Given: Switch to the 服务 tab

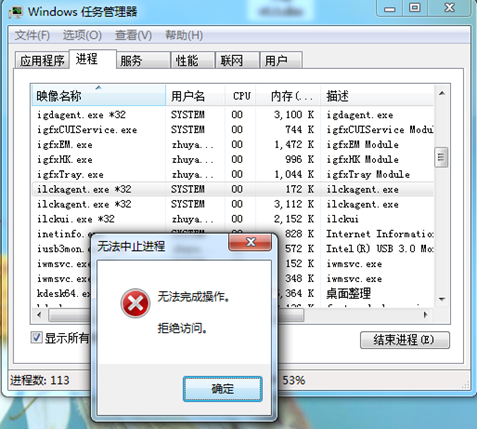Looking at the screenshot, I should pyautogui.click(x=143, y=61).
